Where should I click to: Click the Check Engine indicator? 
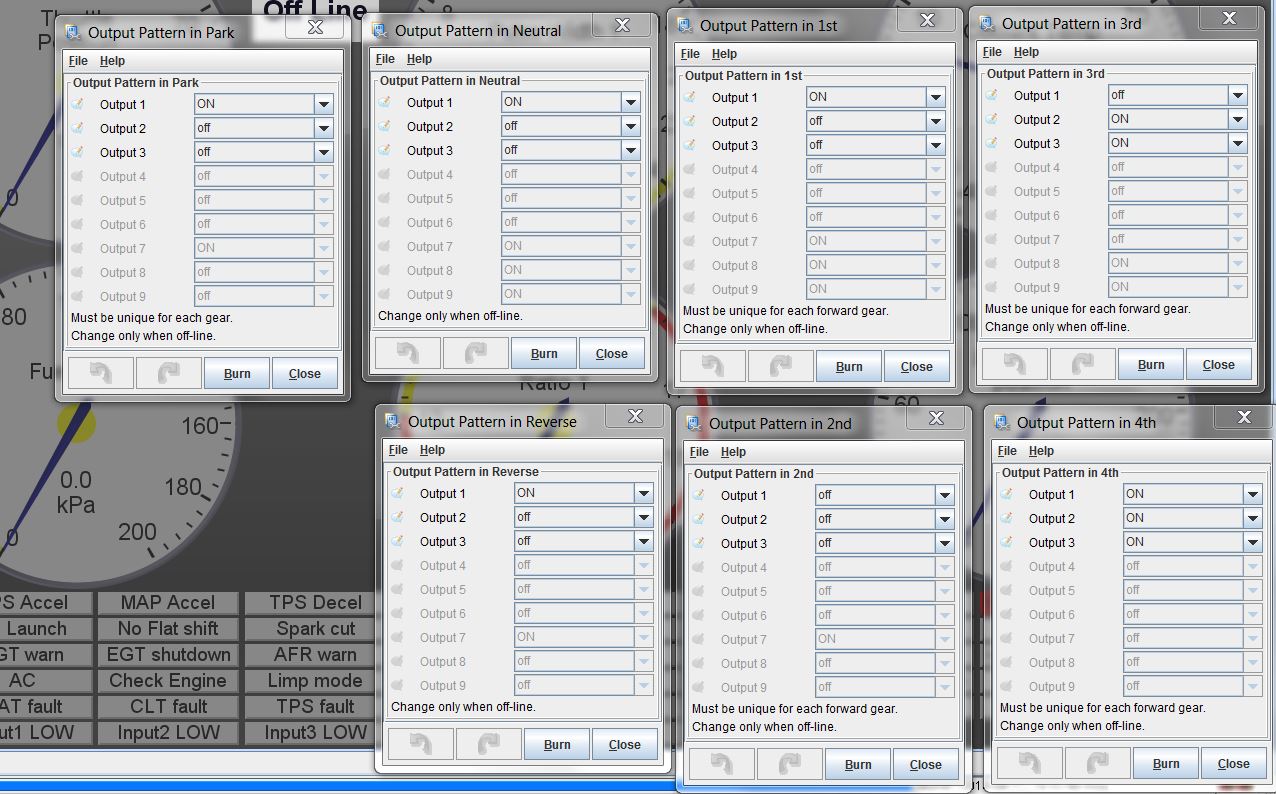click(168, 681)
